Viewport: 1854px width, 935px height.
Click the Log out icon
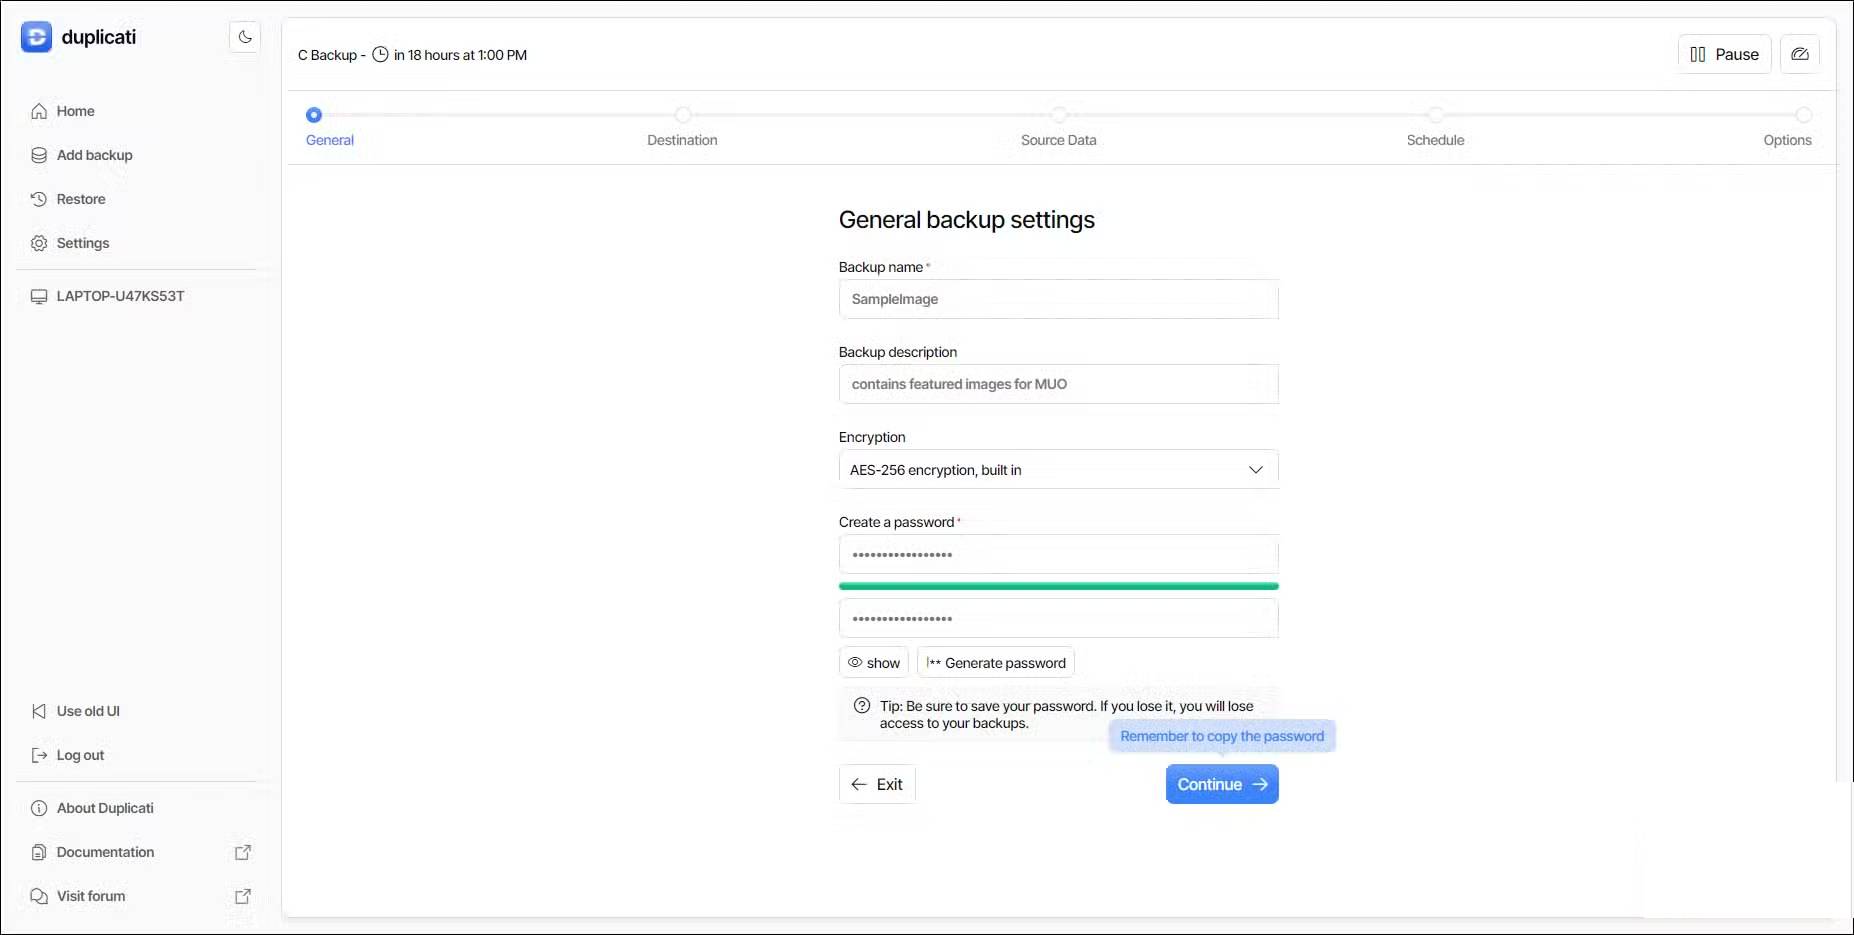click(39, 755)
